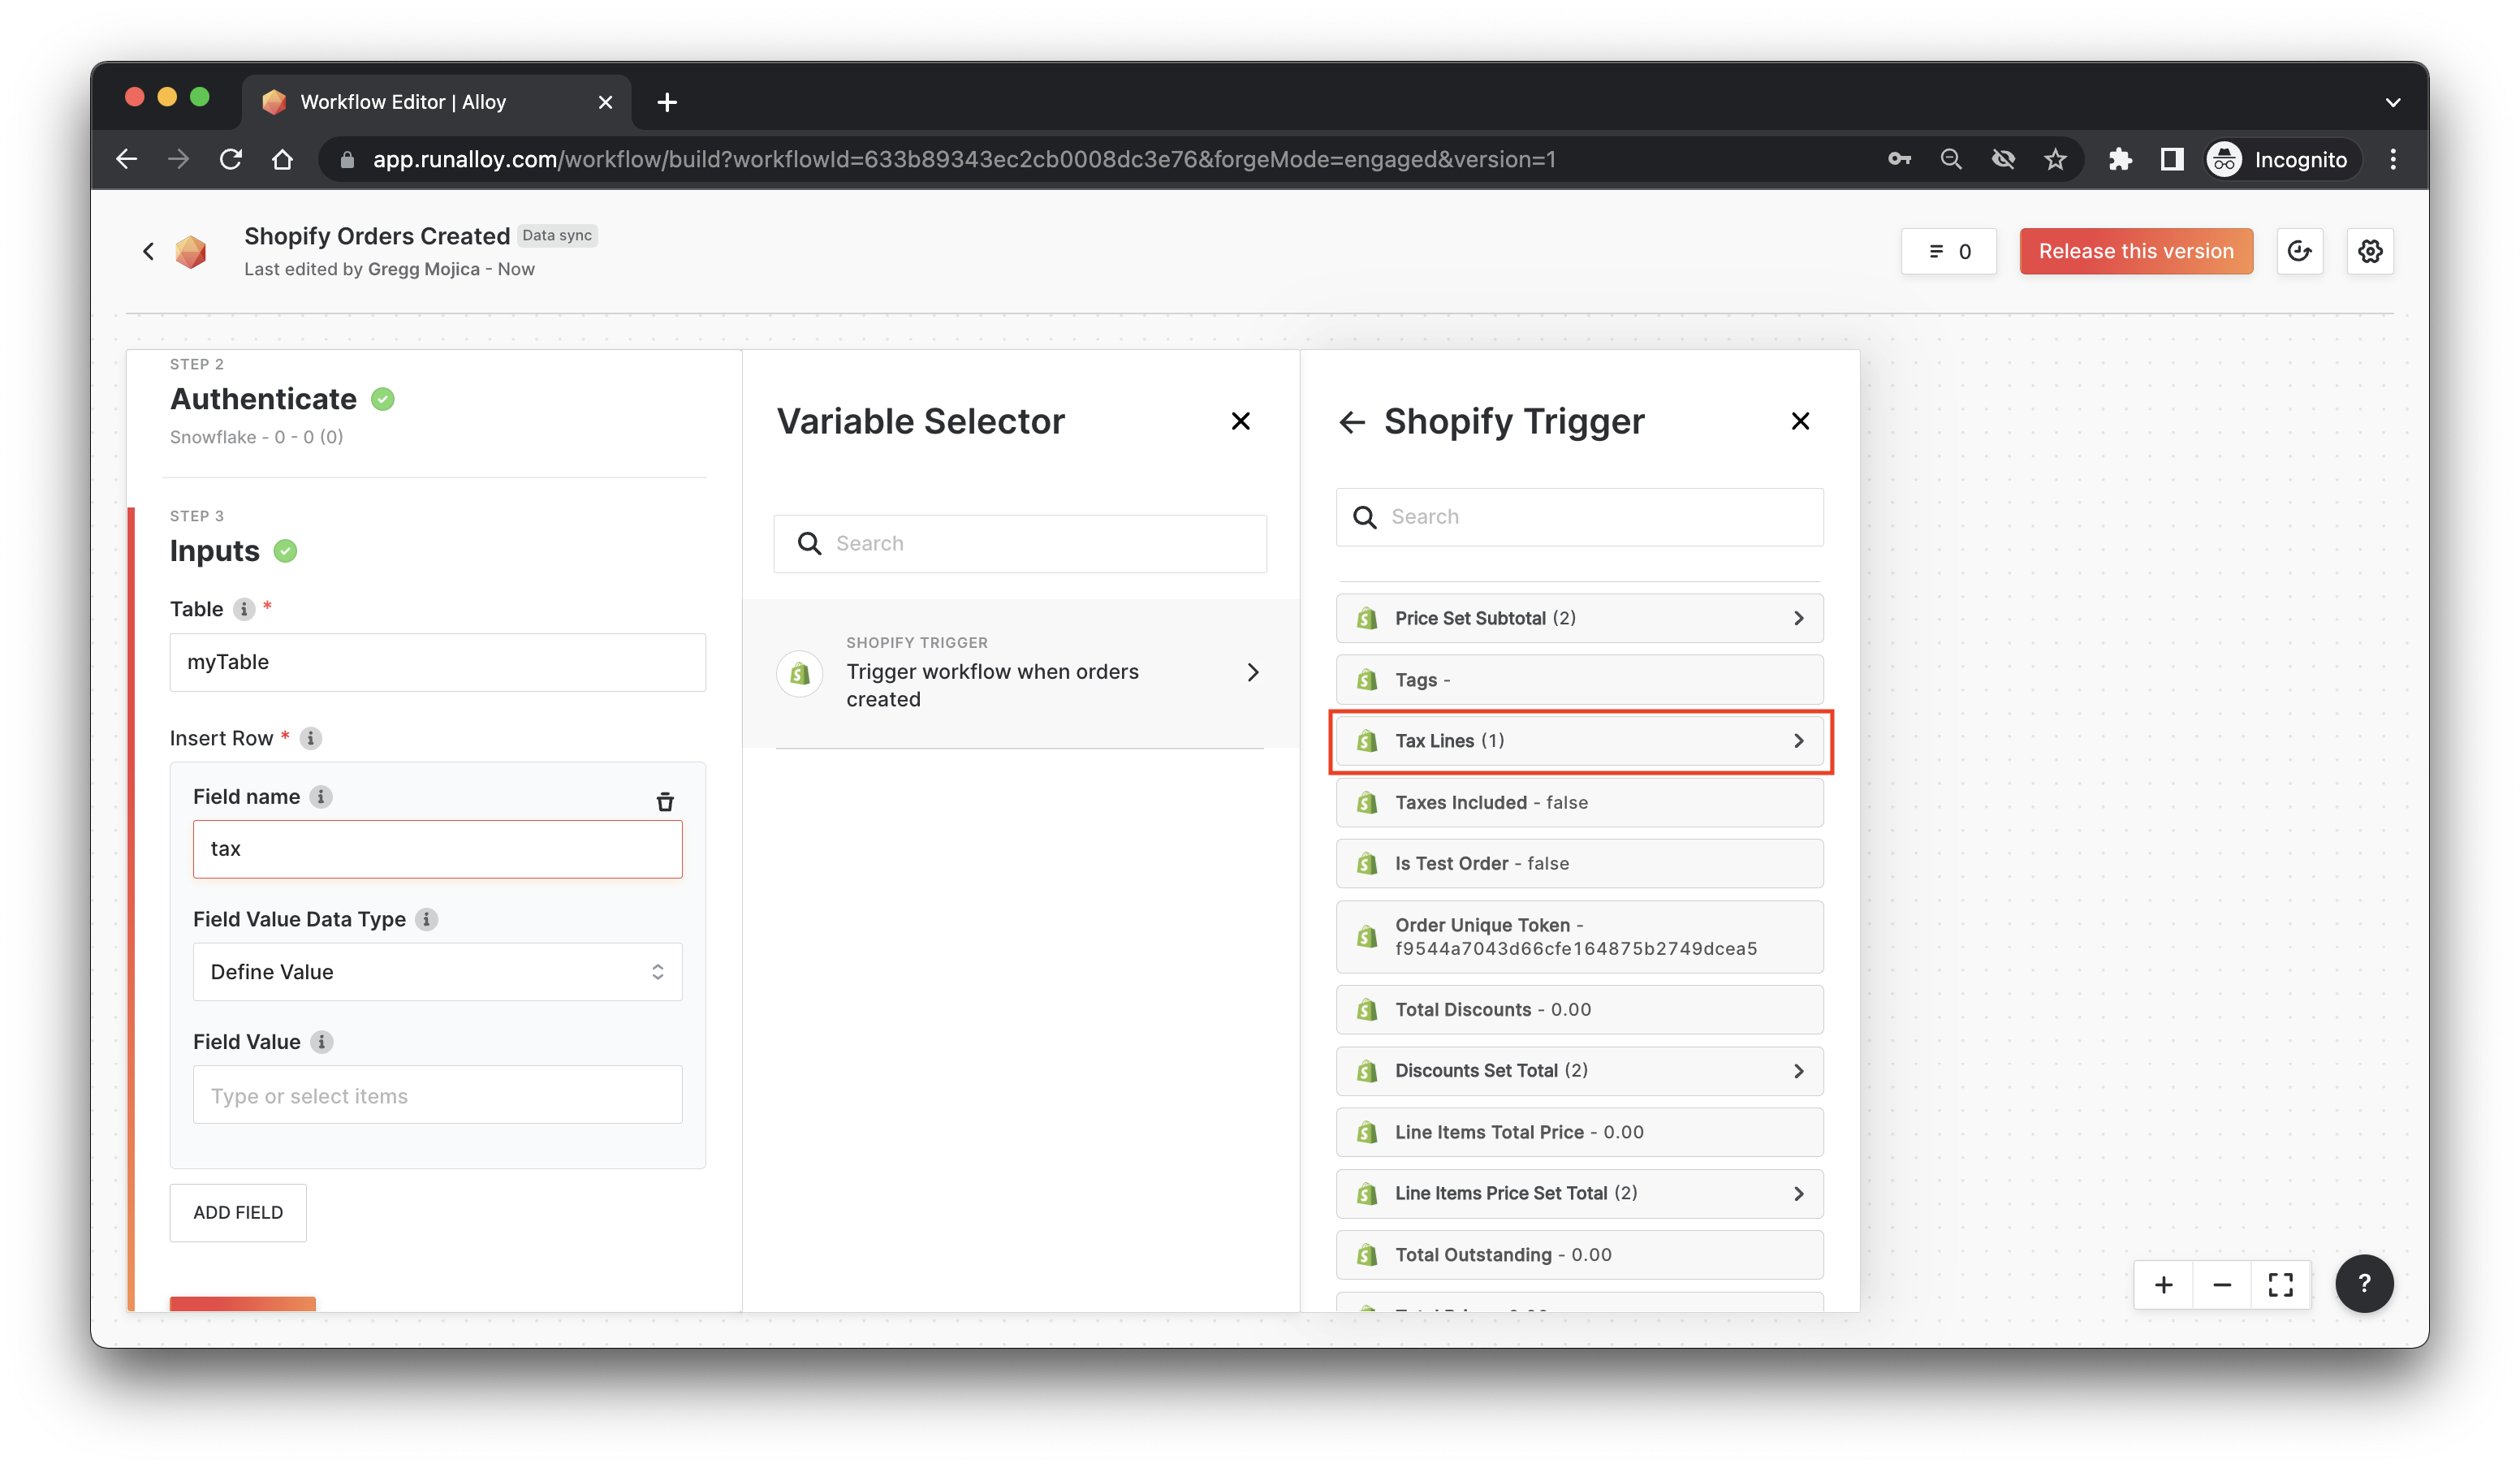Click the Shopify Trigger search box
The width and height of the screenshot is (2520, 1468).
pyautogui.click(x=1600, y=517)
